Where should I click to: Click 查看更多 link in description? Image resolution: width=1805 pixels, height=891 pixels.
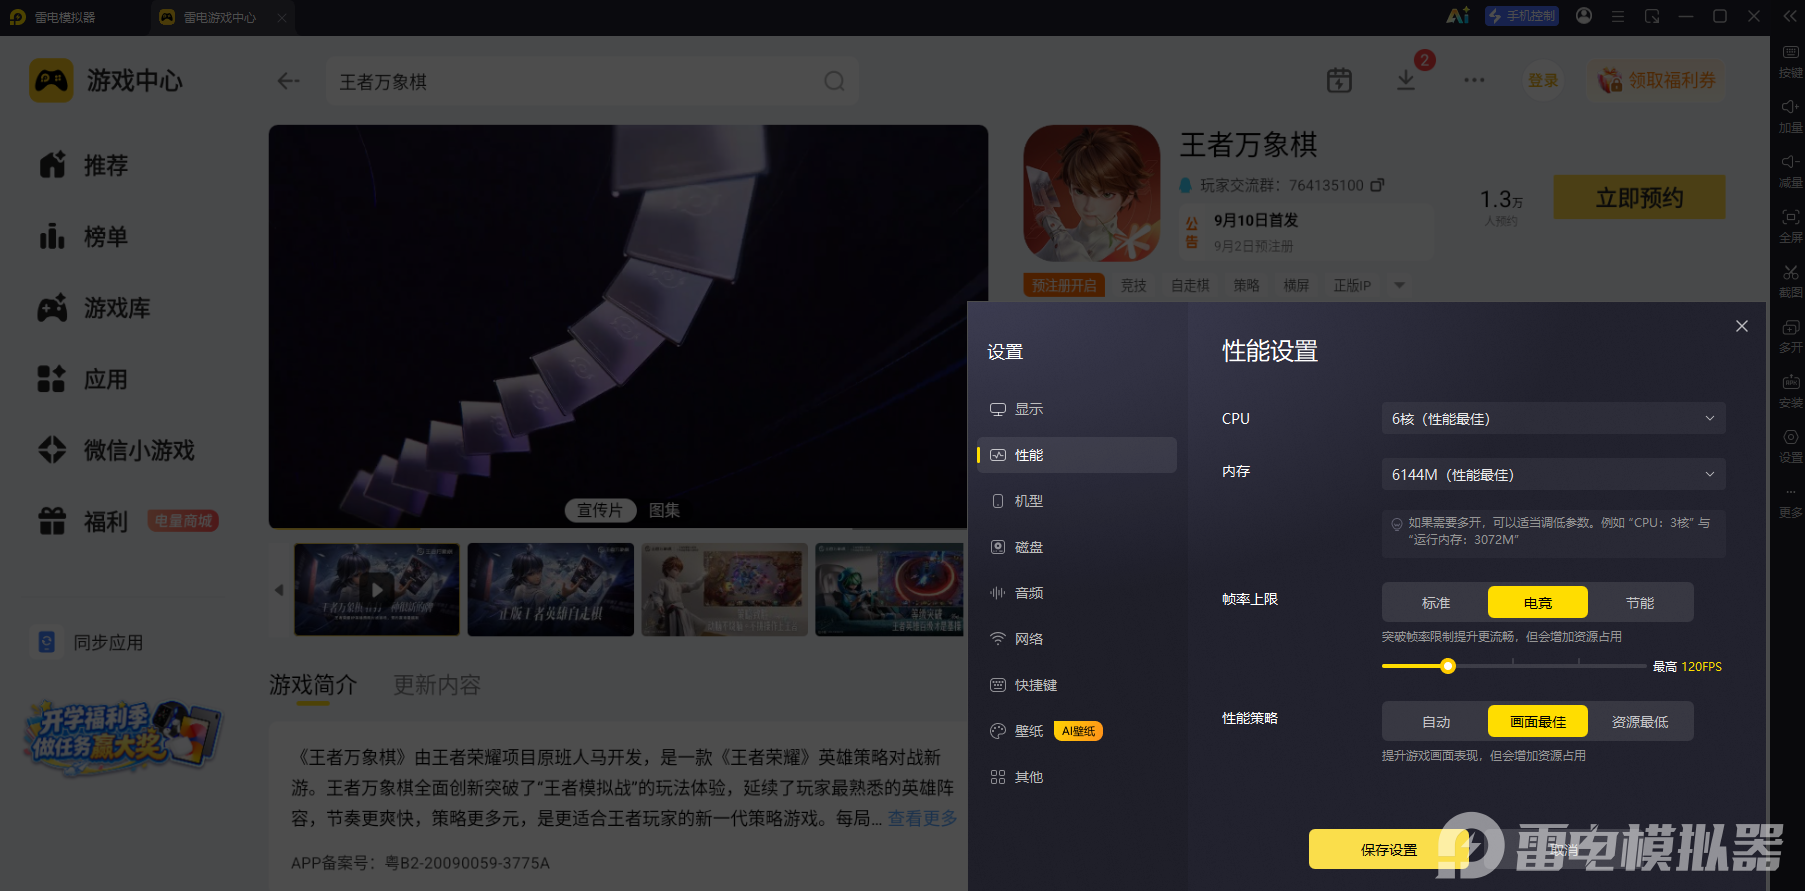pyautogui.click(x=922, y=818)
